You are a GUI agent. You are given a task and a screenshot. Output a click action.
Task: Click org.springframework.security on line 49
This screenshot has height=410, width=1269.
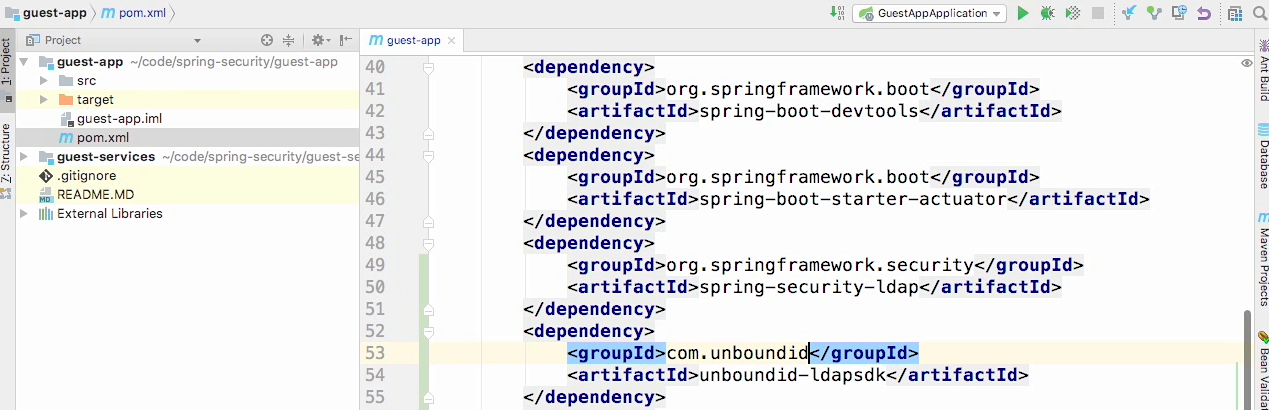tap(820, 265)
